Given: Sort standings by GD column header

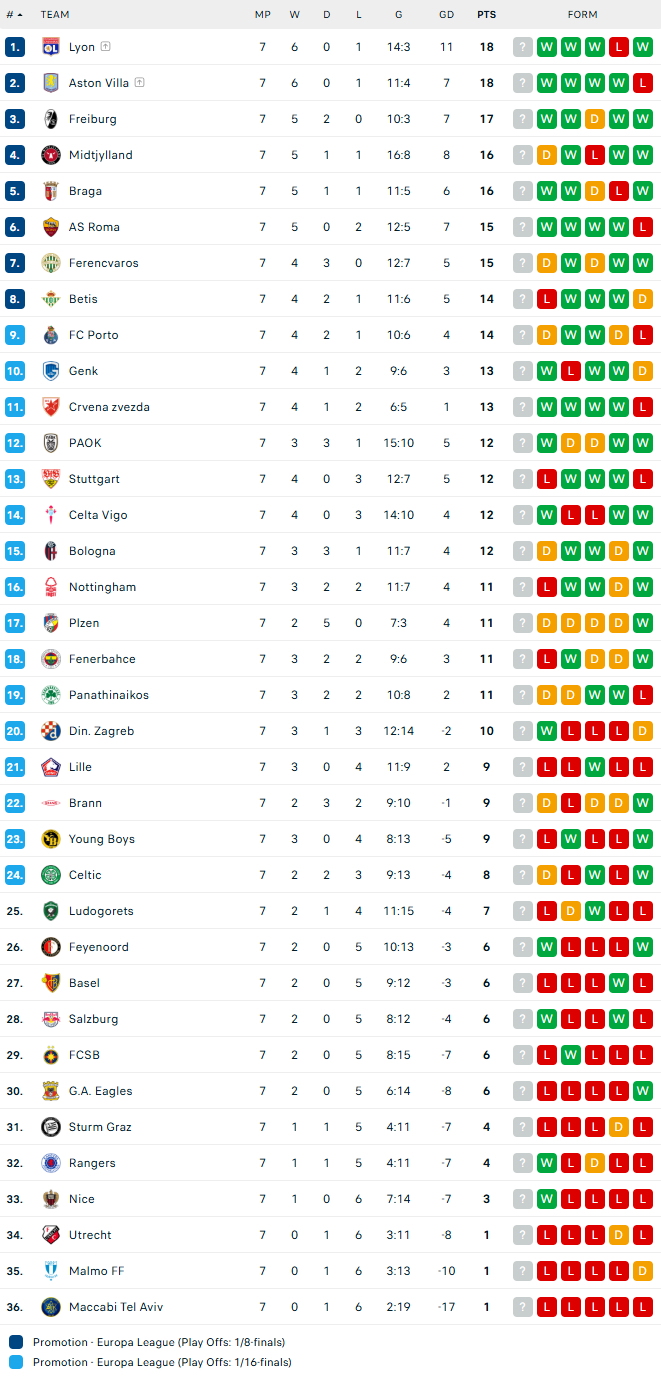Looking at the screenshot, I should [446, 15].
